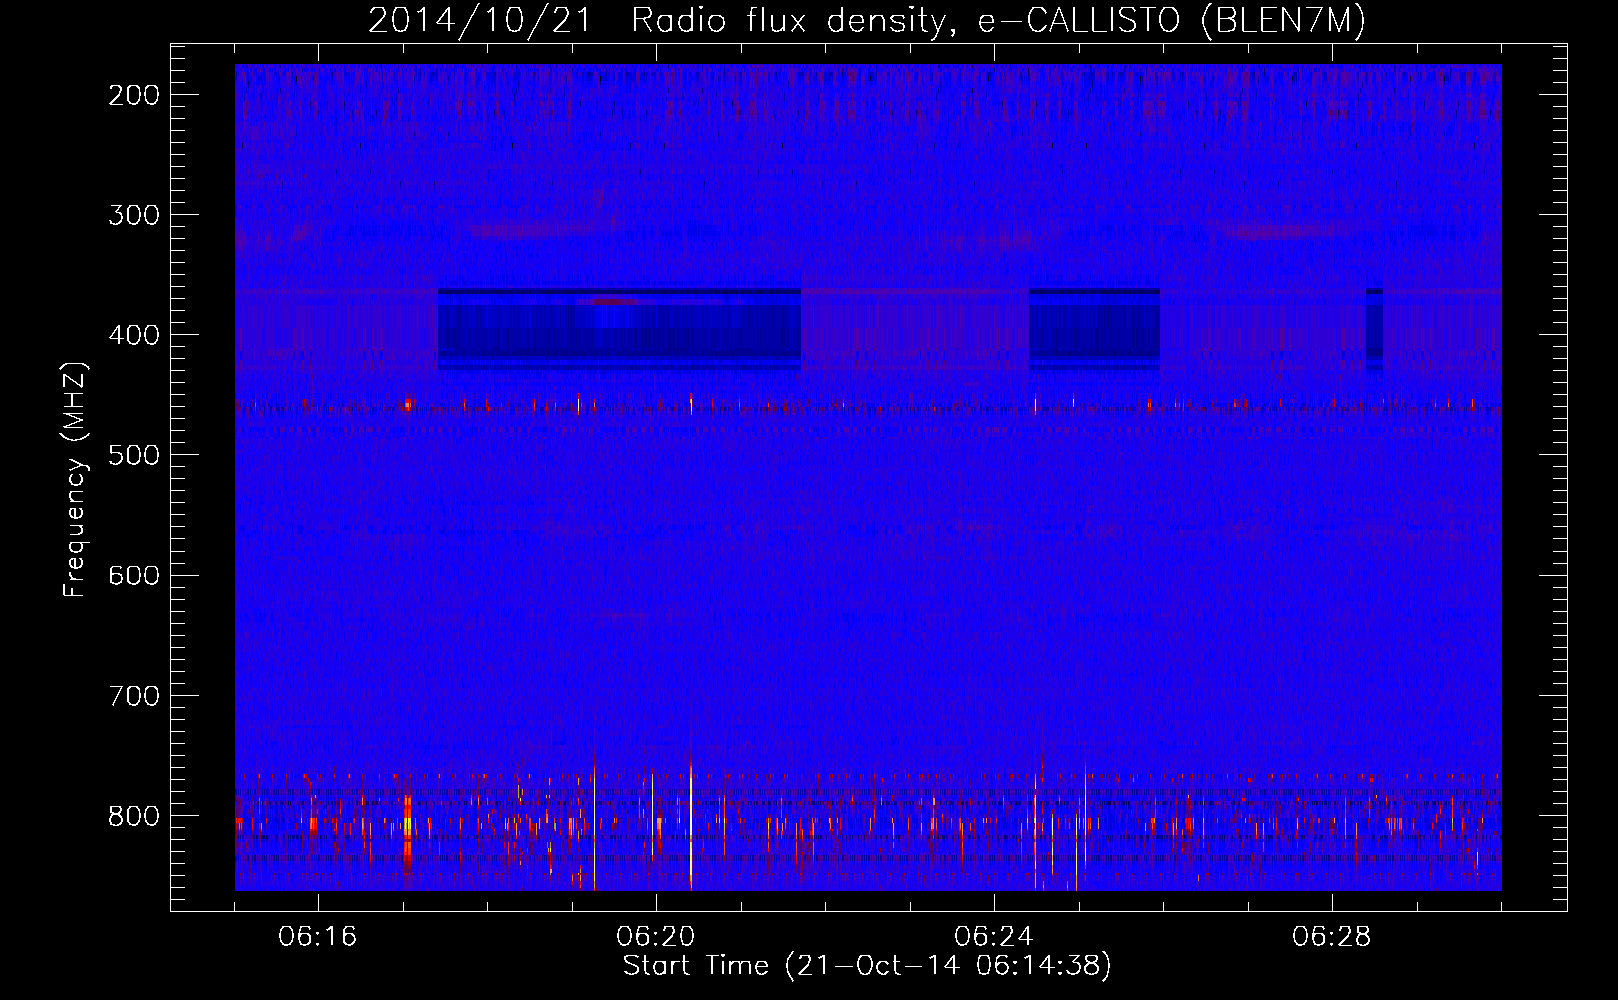Select the 800 frequency tick label
The height and width of the screenshot is (1000, 1618).
(x=133, y=815)
